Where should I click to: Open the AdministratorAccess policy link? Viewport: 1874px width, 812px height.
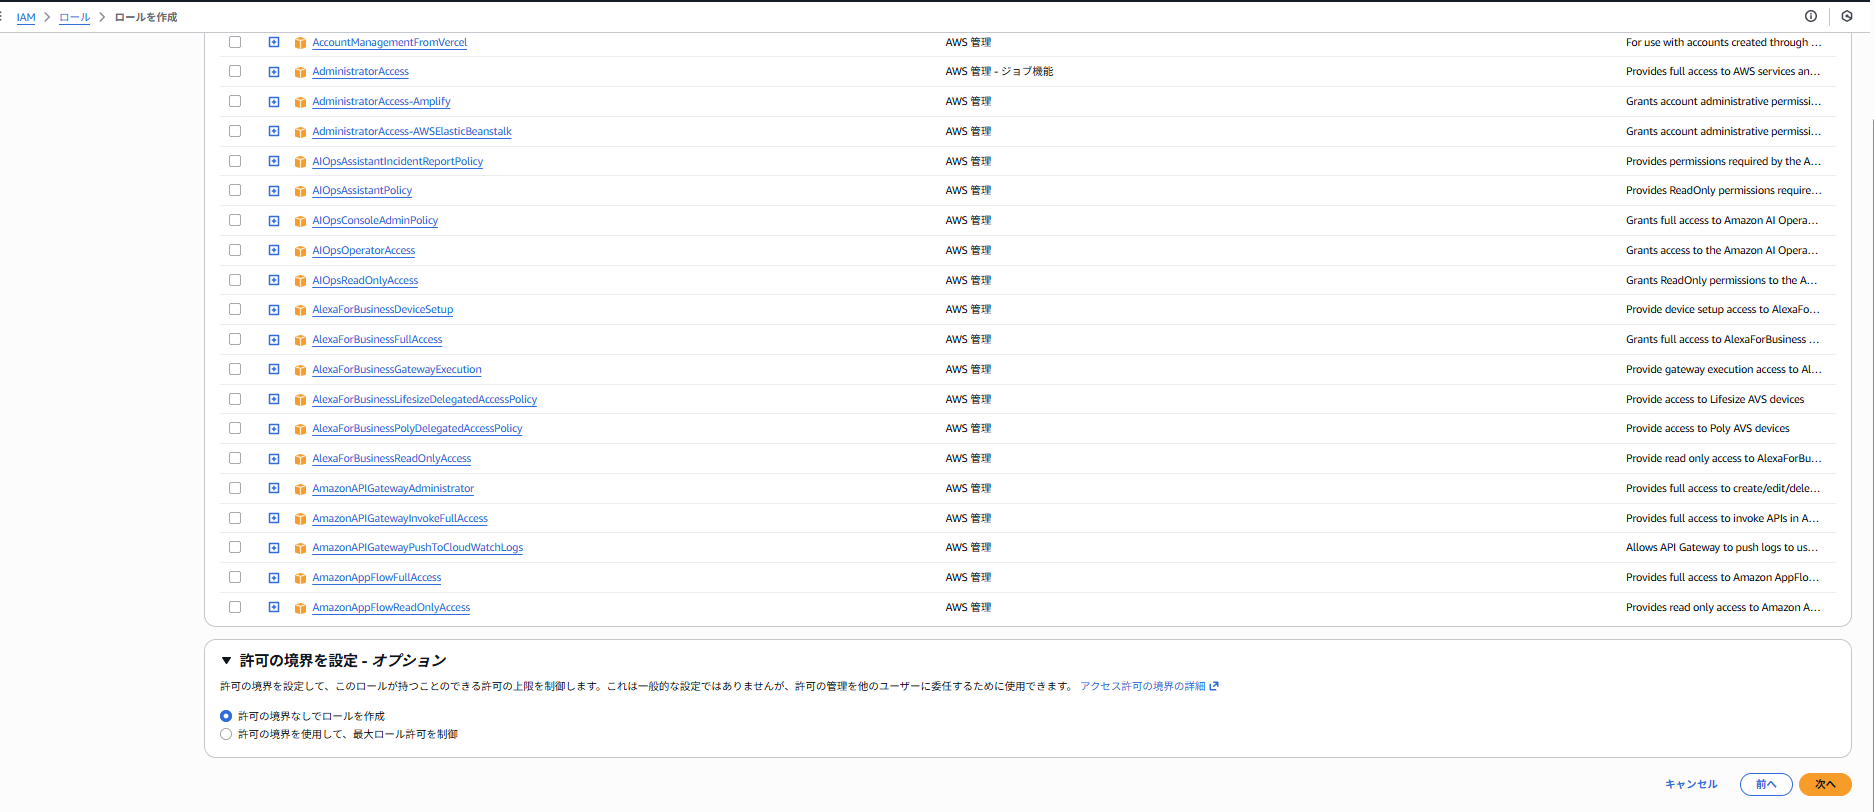click(x=360, y=72)
